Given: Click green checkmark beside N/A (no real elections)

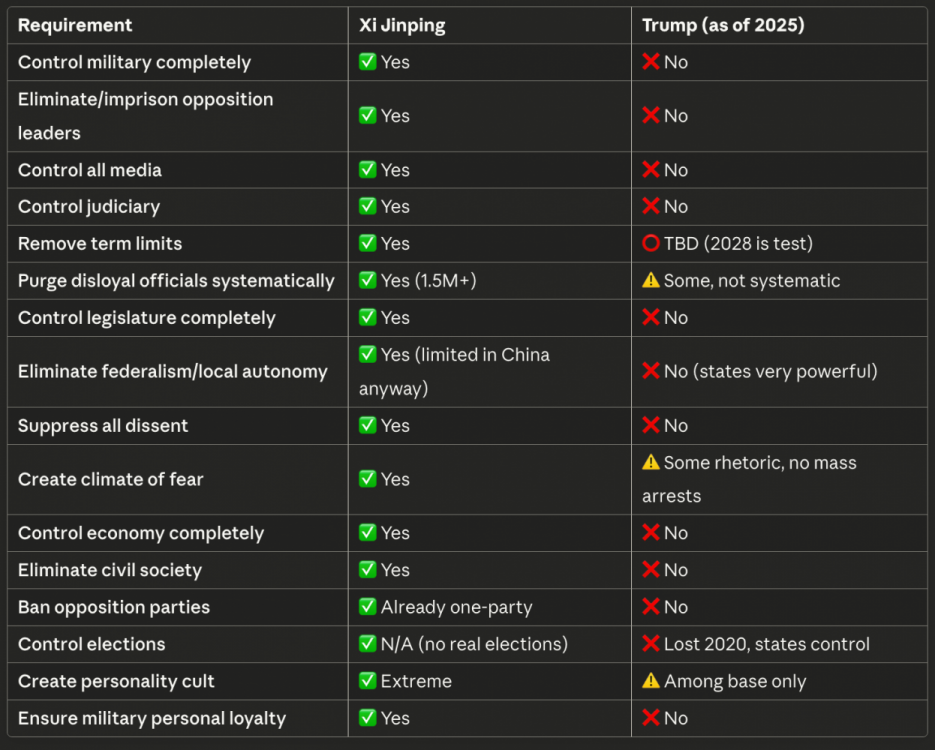Looking at the screenshot, I should pyautogui.click(x=368, y=644).
